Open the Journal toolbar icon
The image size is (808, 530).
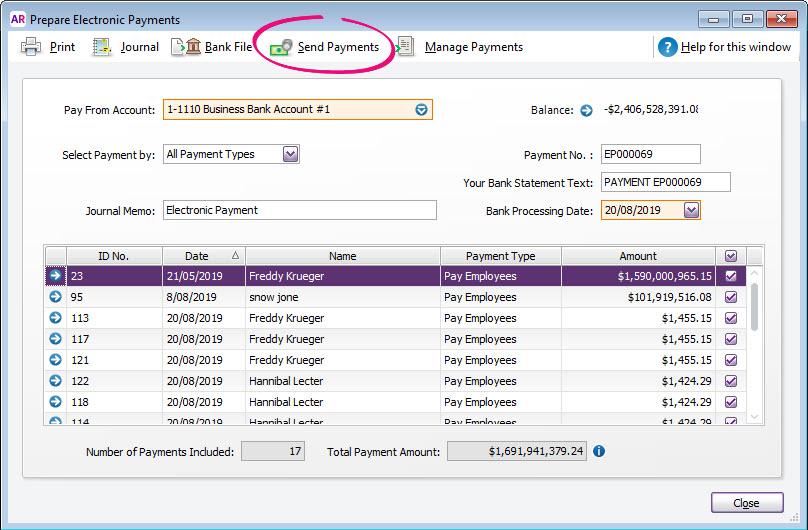pos(102,47)
